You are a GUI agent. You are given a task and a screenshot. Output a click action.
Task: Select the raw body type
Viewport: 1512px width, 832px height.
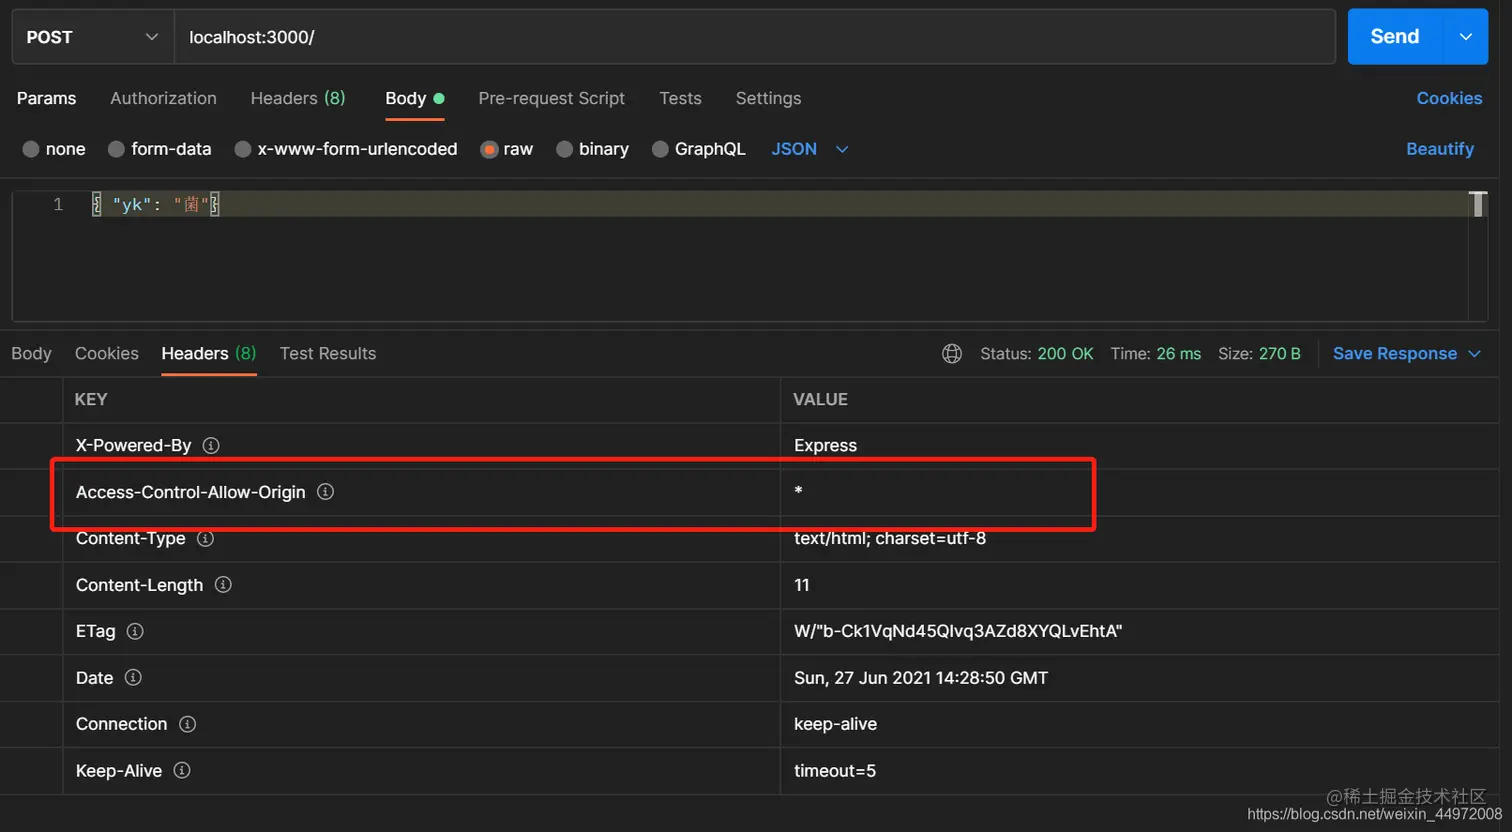[489, 149]
